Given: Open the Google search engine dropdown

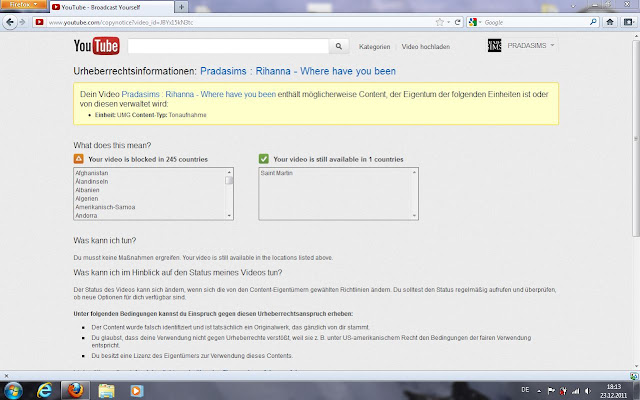Looking at the screenshot, I should [x=475, y=22].
